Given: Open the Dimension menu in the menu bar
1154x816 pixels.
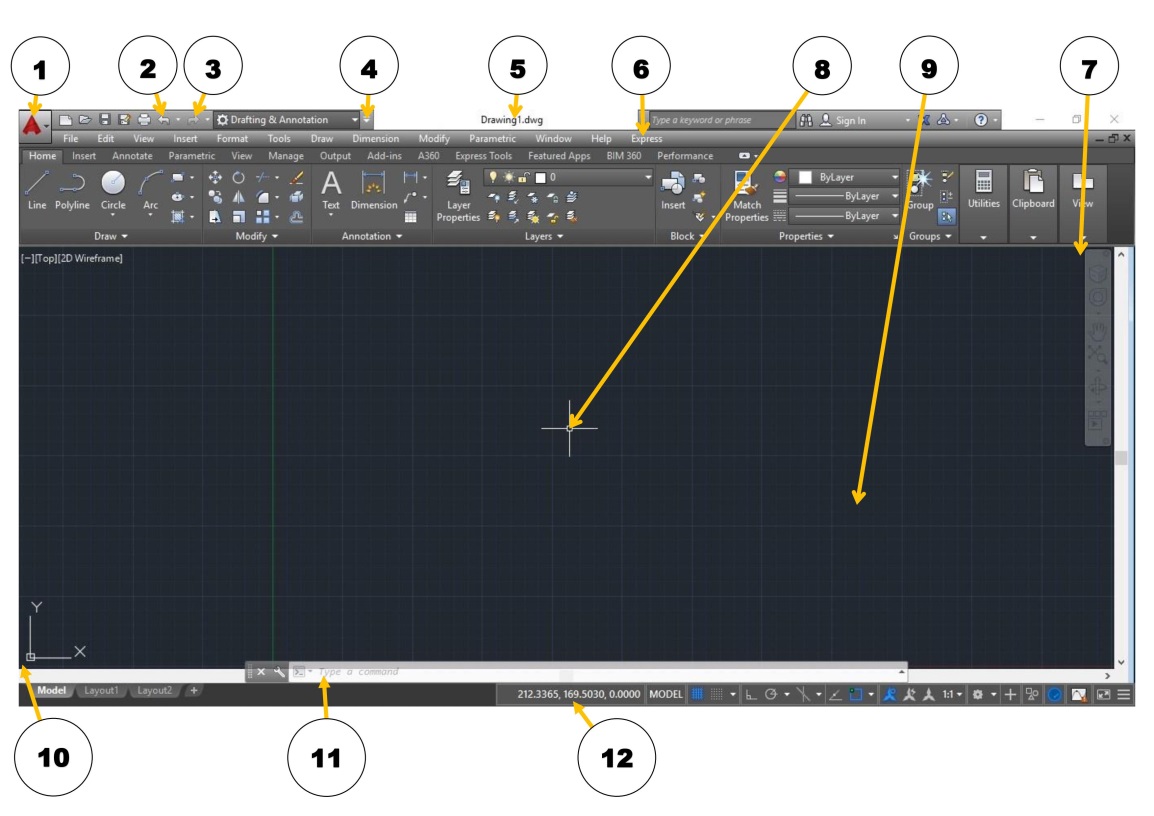Looking at the screenshot, I should pyautogui.click(x=375, y=138).
